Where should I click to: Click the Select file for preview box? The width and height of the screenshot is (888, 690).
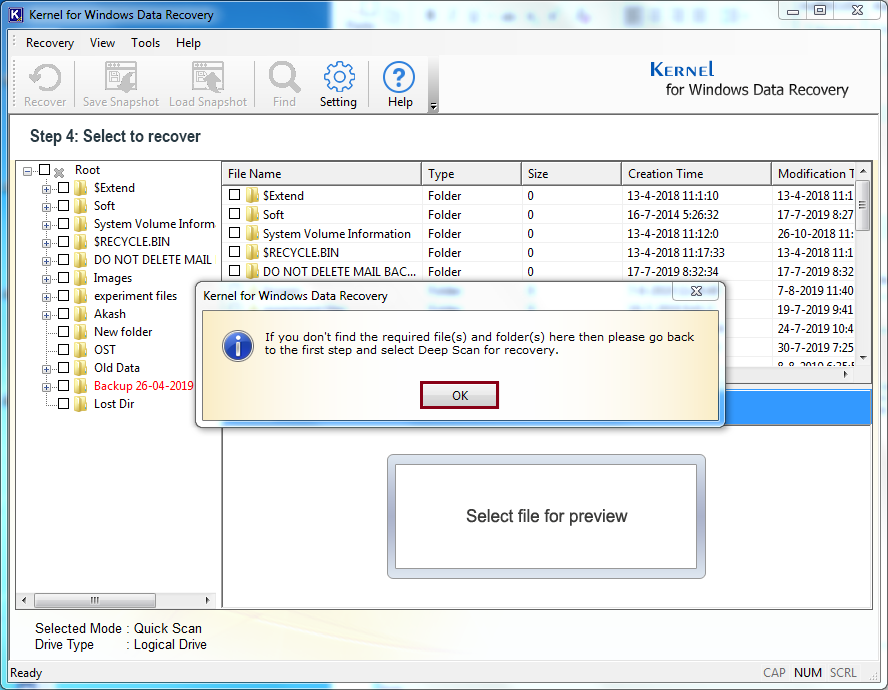[546, 516]
